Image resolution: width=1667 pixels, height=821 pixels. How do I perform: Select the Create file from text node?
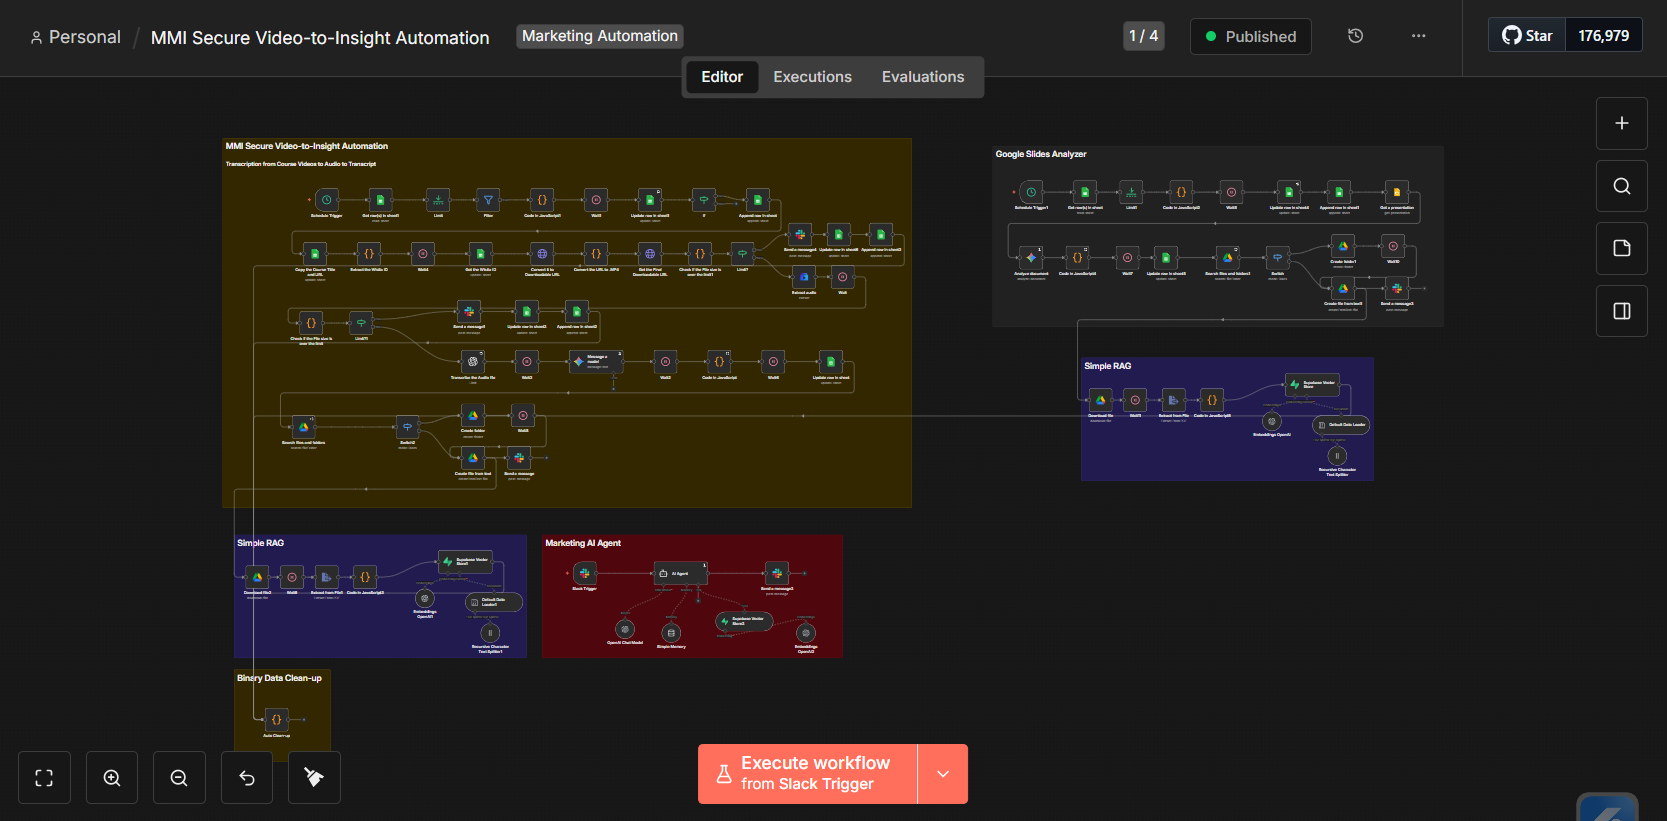pos(473,459)
